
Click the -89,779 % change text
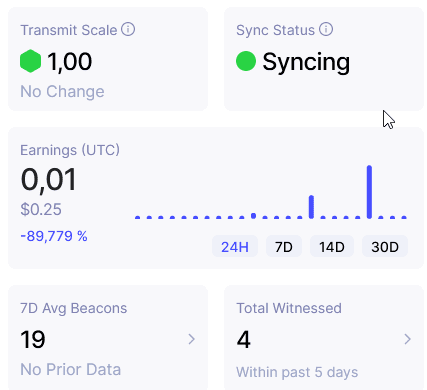point(54,236)
